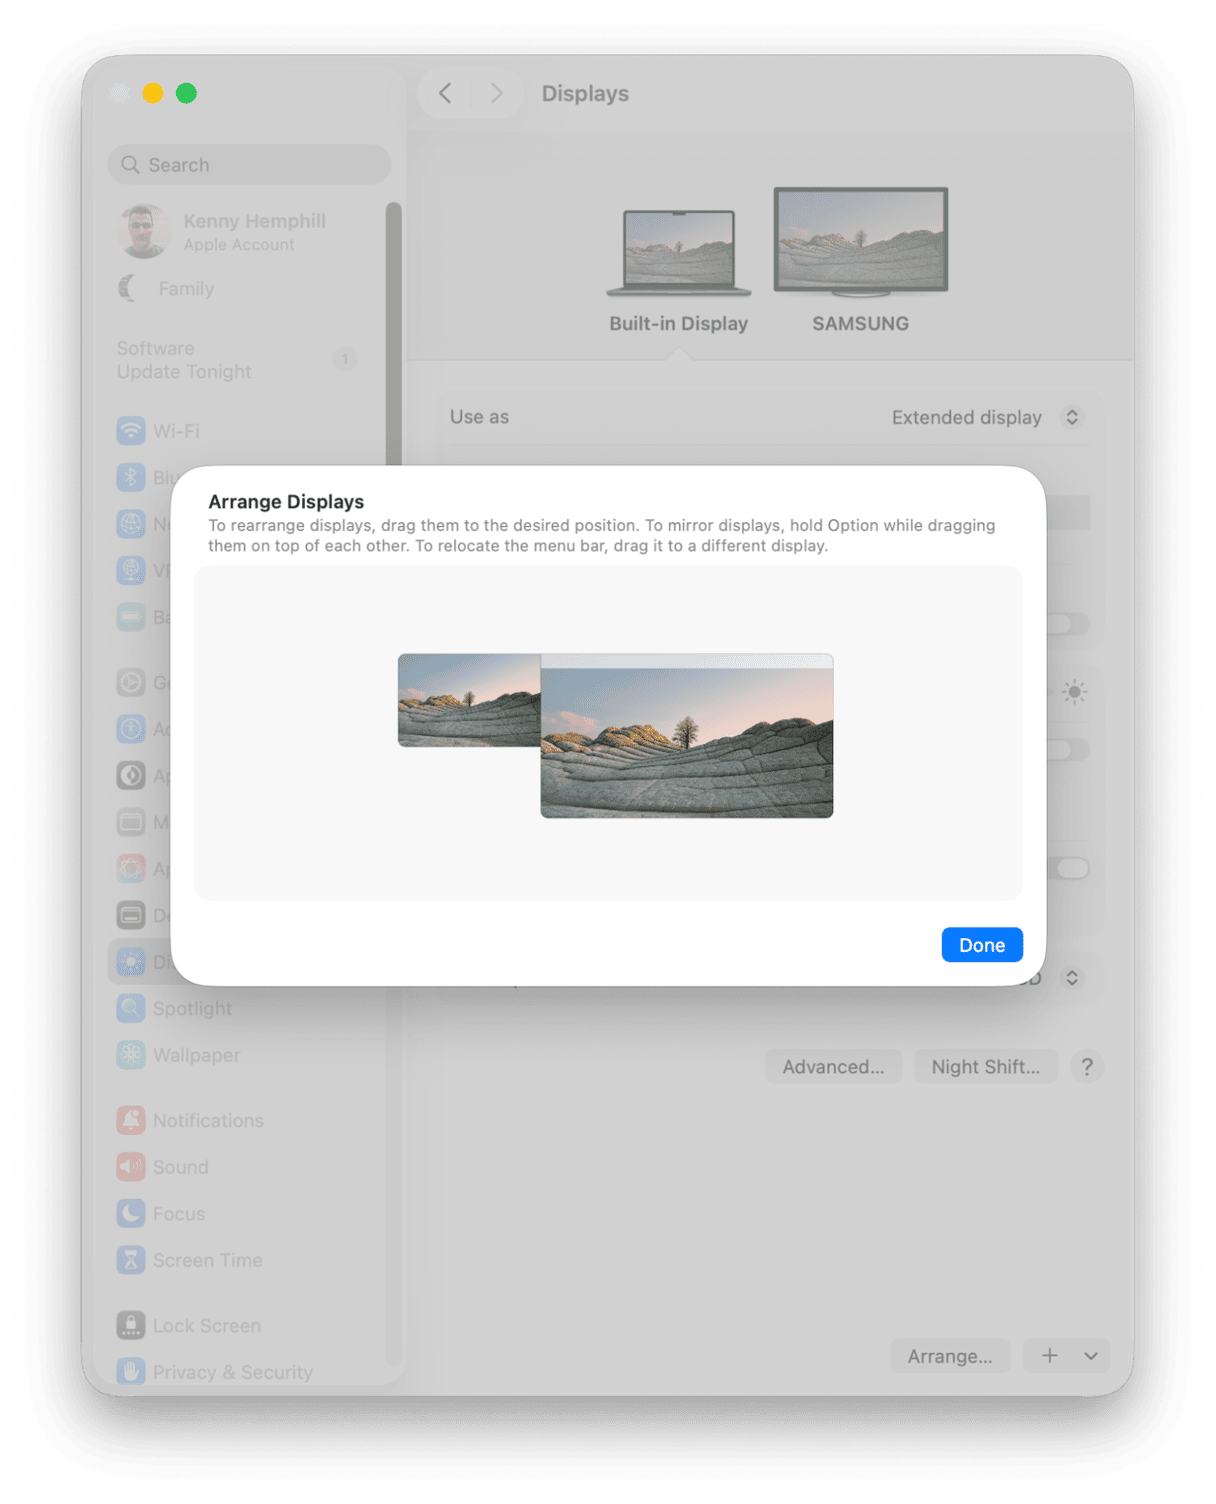The height and width of the screenshot is (1504, 1216).
Task: Expand the chevron menu beside plus button
Action: click(1091, 1356)
